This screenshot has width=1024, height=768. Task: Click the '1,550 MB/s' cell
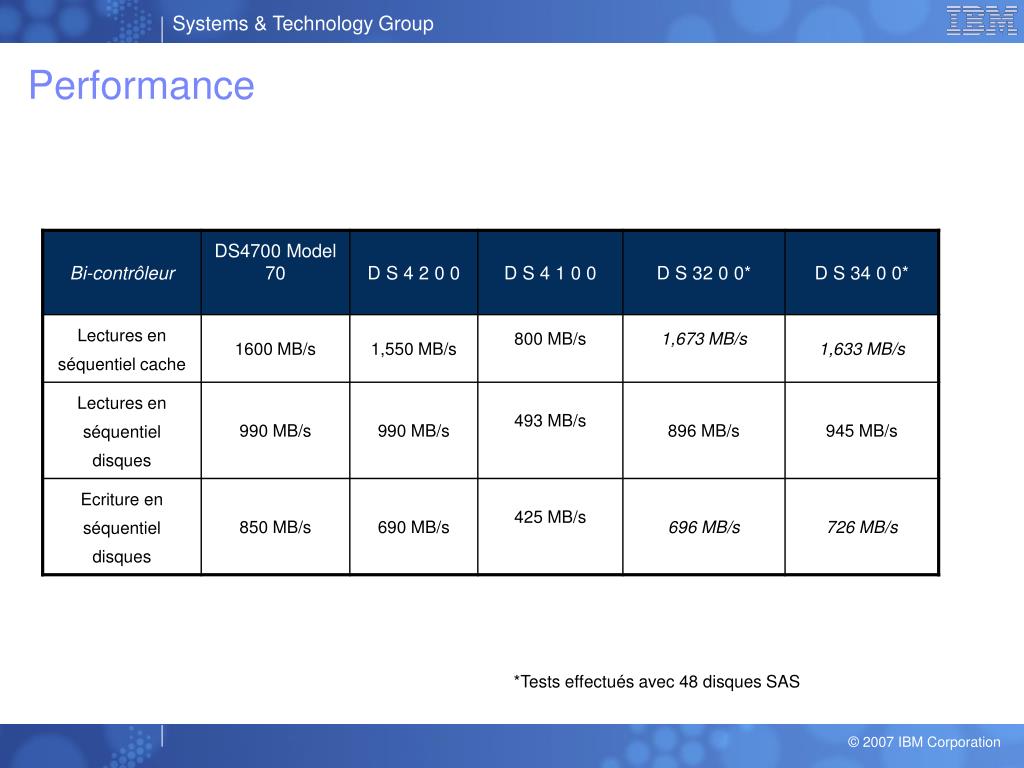(413, 349)
